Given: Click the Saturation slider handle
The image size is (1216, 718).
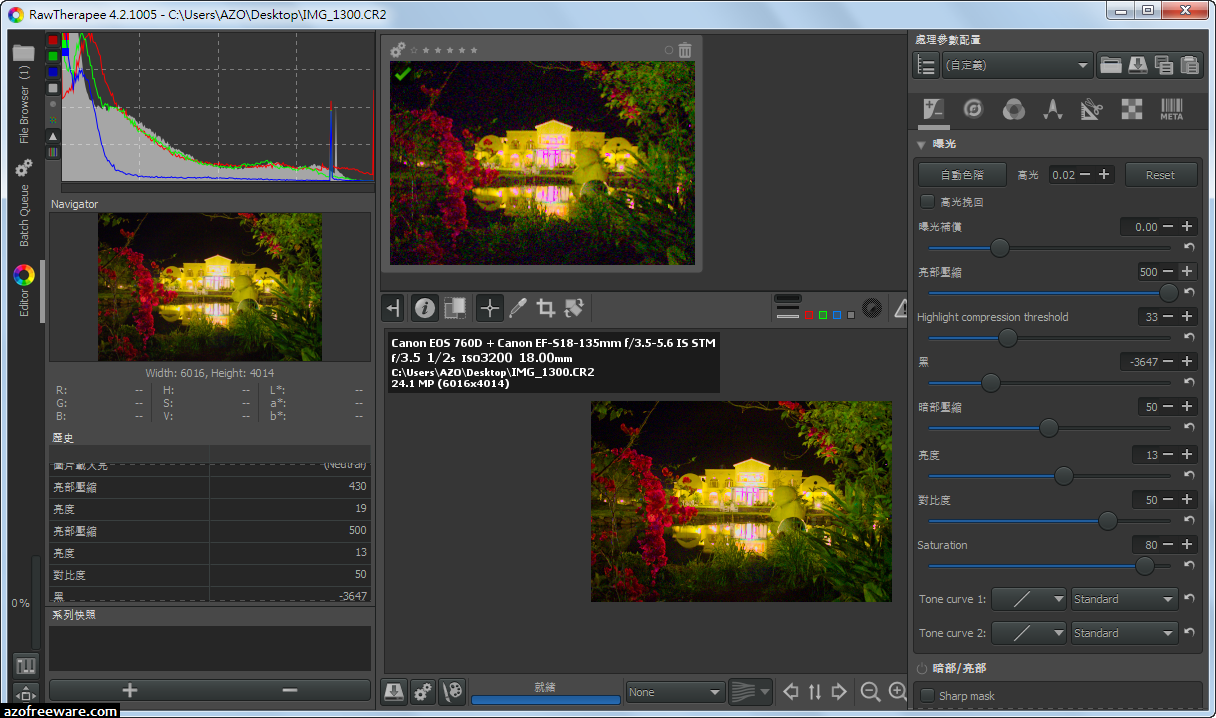Looking at the screenshot, I should click(x=1145, y=566).
